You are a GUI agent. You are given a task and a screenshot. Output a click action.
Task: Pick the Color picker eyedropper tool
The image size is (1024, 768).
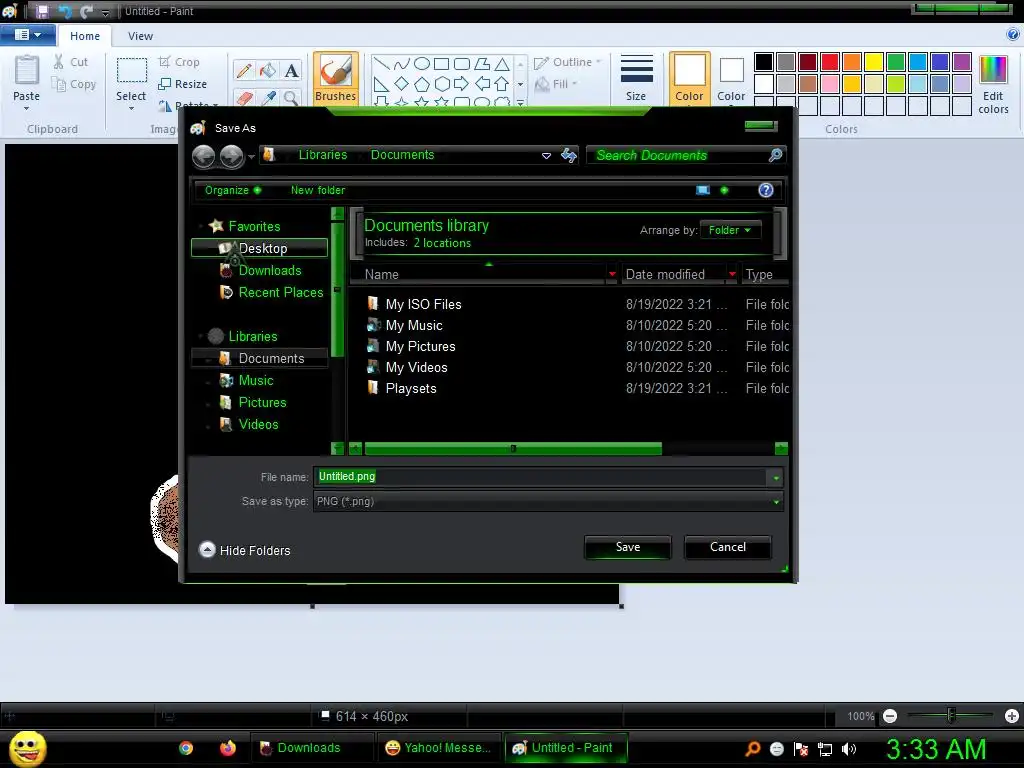pyautogui.click(x=268, y=98)
